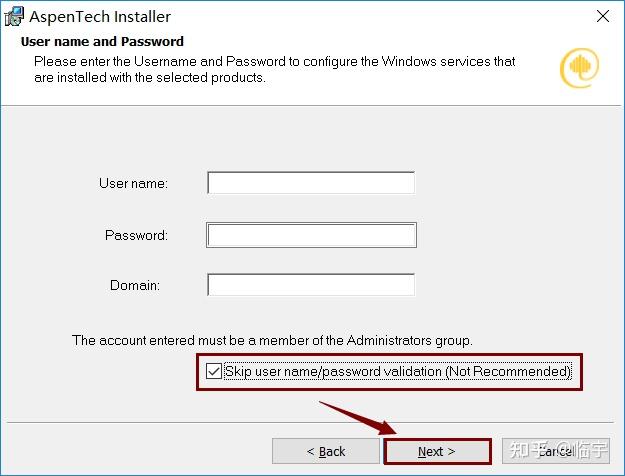Click the "User name and Password" heading
Image resolution: width=625 pixels, height=476 pixels.
click(102, 42)
